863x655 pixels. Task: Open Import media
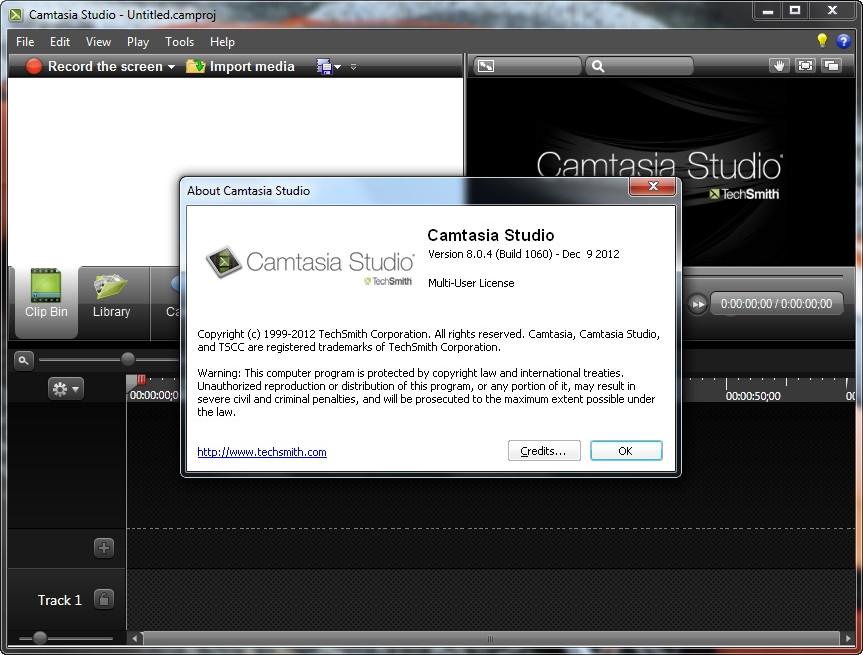pos(240,66)
